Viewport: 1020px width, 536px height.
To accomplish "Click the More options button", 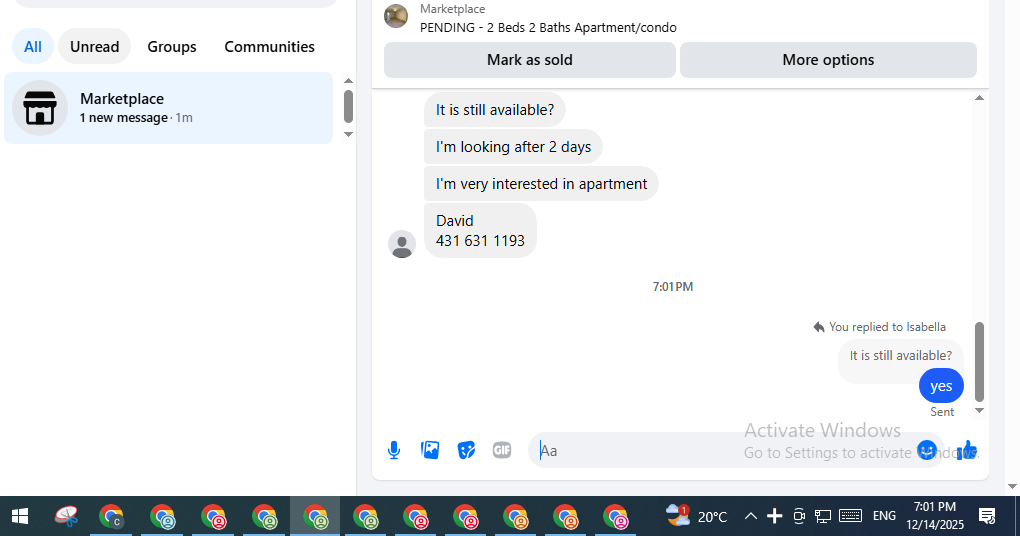I will click(828, 60).
